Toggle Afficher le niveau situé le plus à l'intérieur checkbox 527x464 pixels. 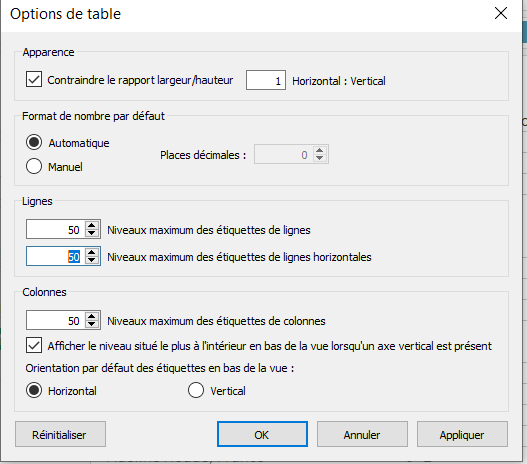click(34, 345)
